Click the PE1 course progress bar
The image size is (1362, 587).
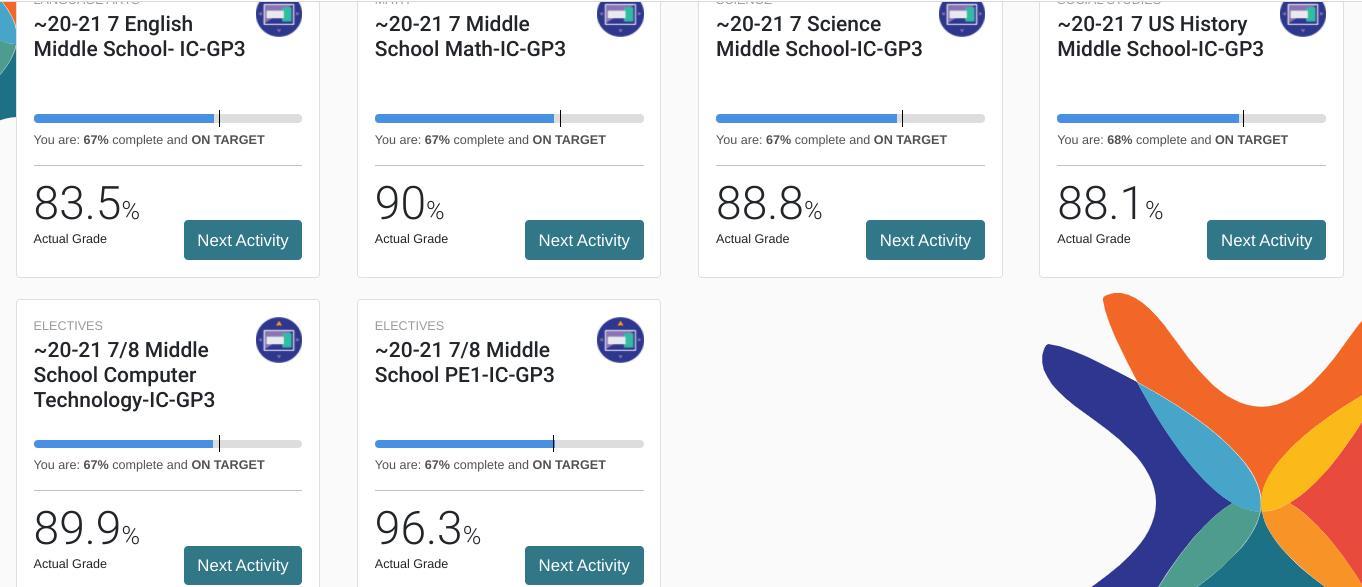[509, 444]
